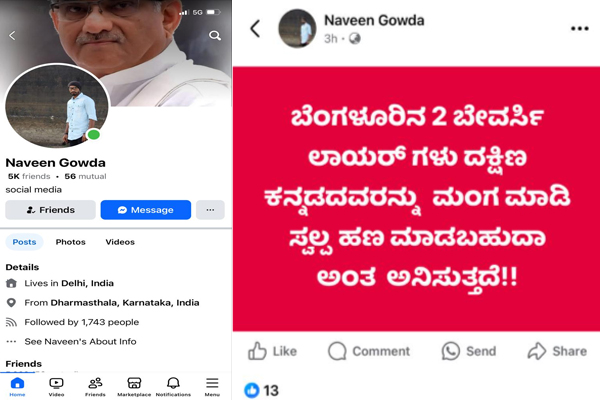600x400 pixels.
Task: Send the post via WhatsApp Send
Action: (x=469, y=351)
